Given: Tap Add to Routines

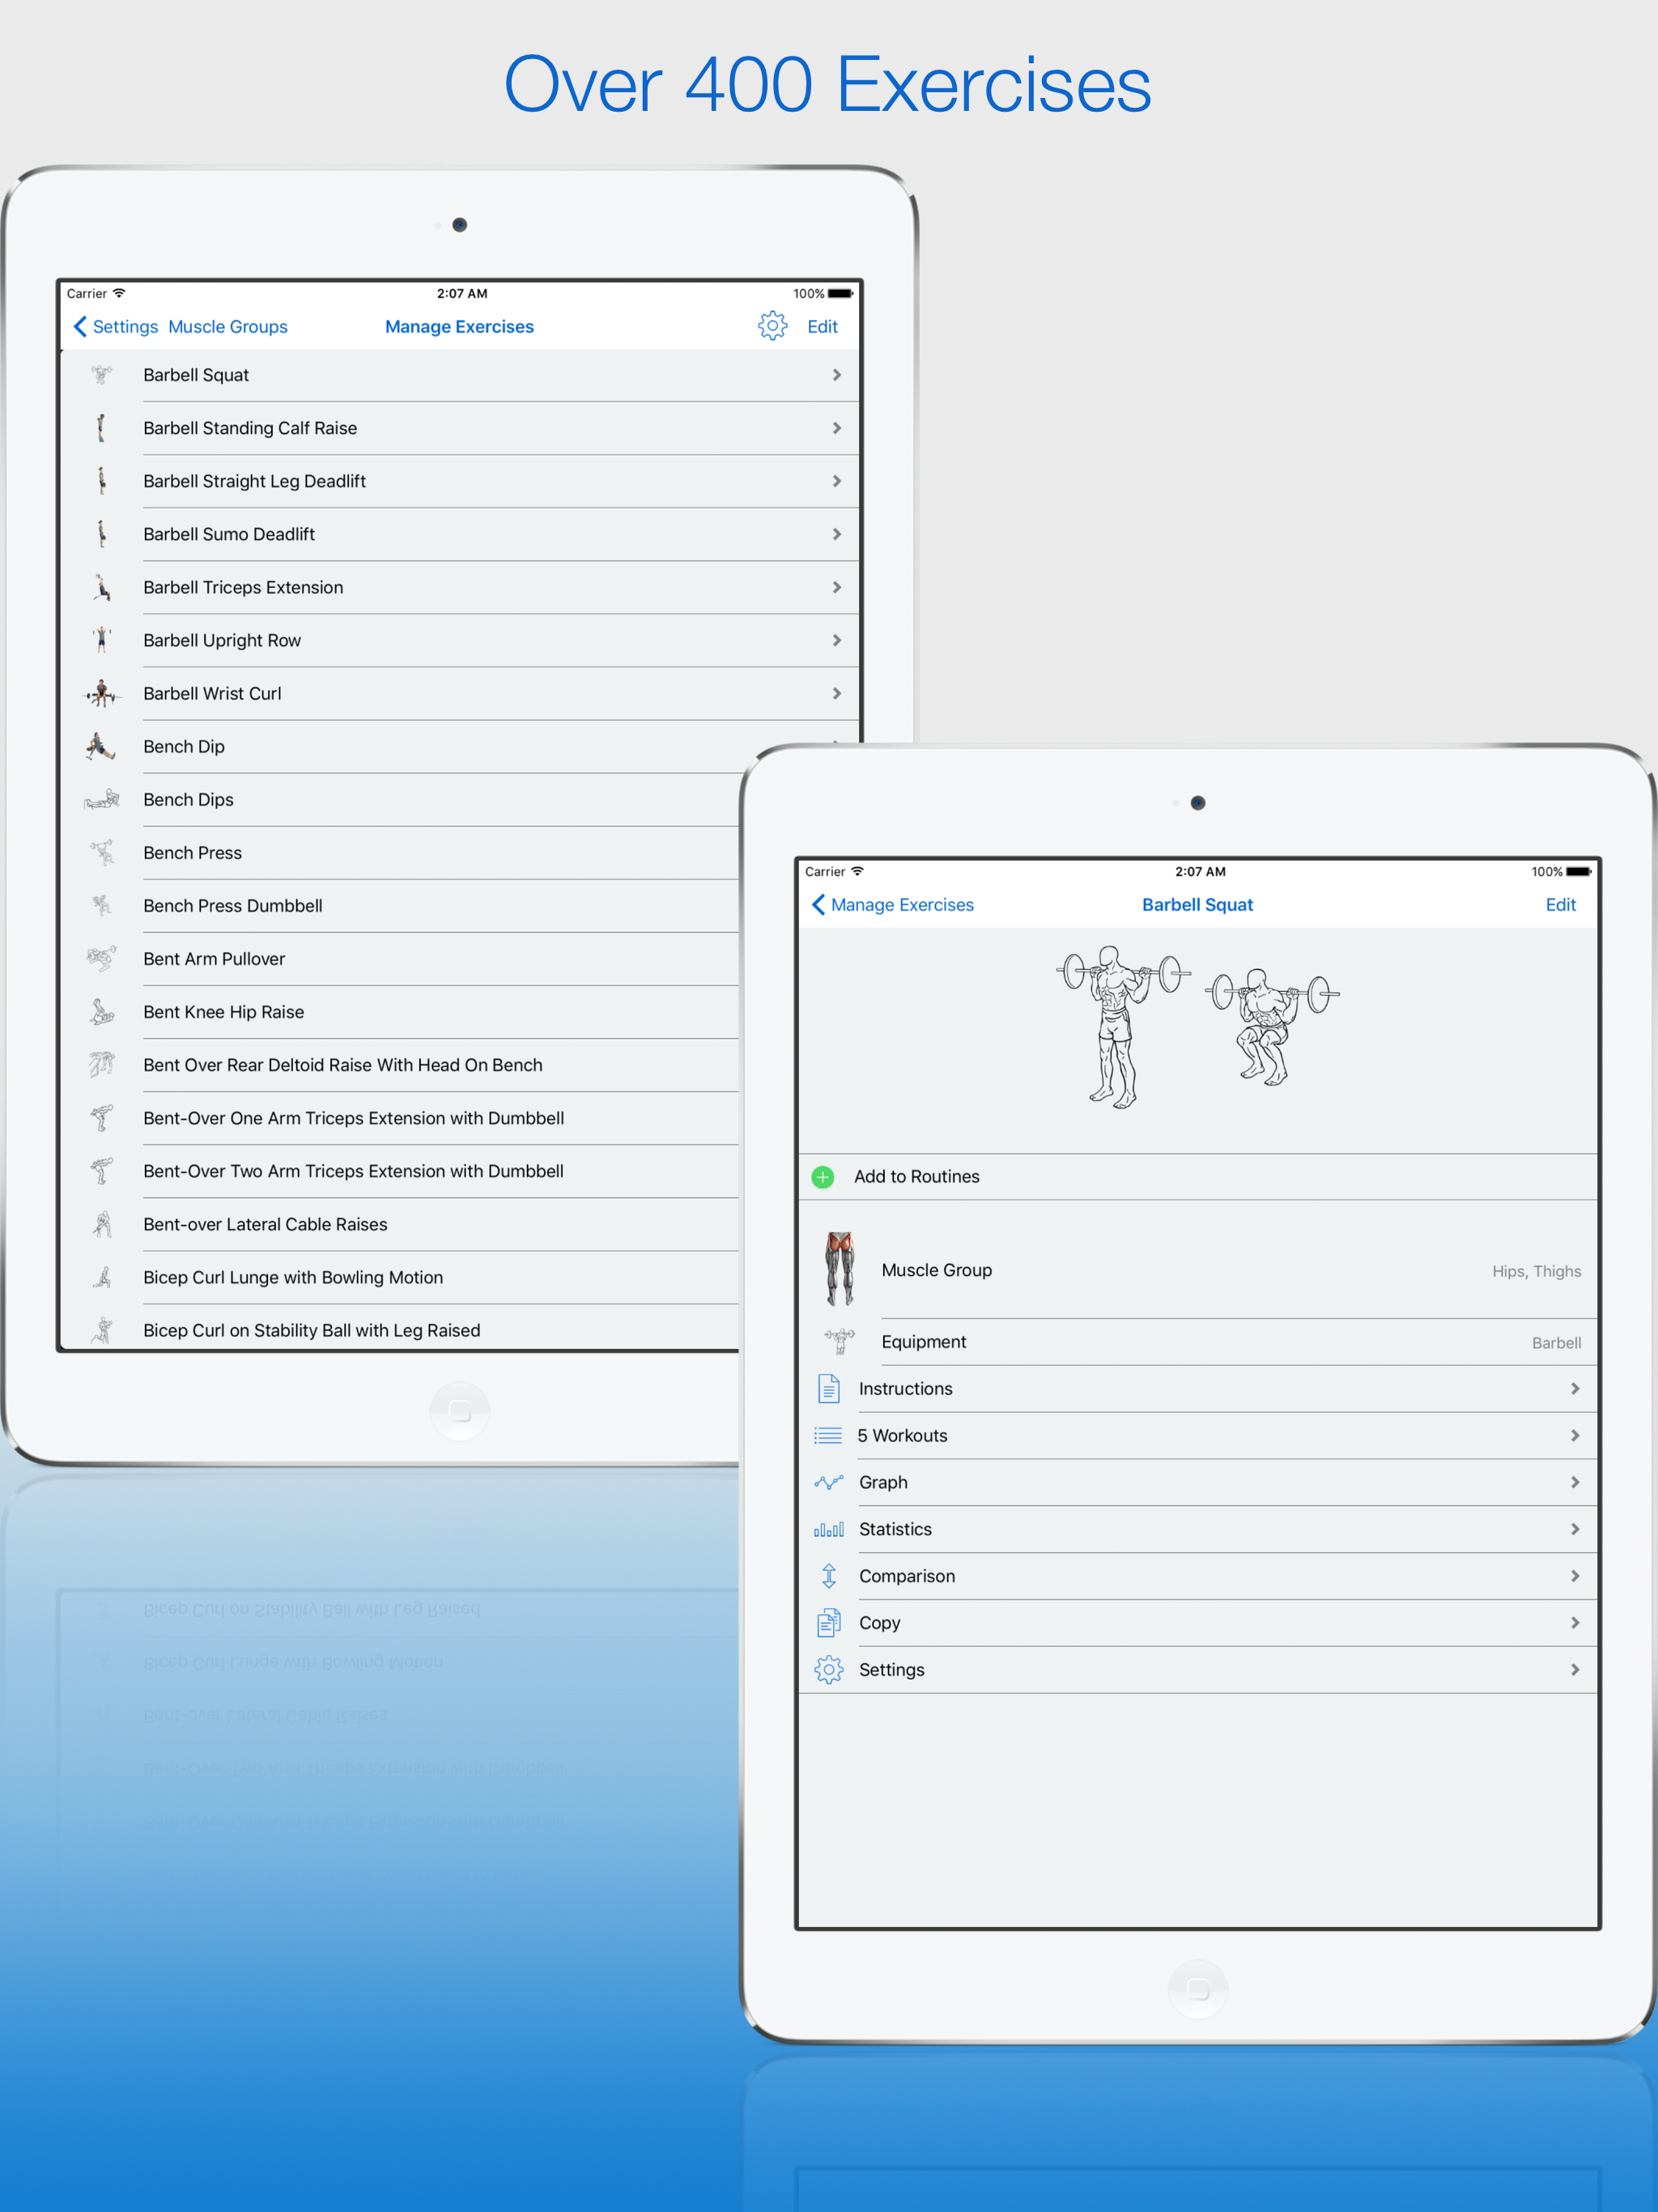Looking at the screenshot, I should (x=1197, y=1177).
